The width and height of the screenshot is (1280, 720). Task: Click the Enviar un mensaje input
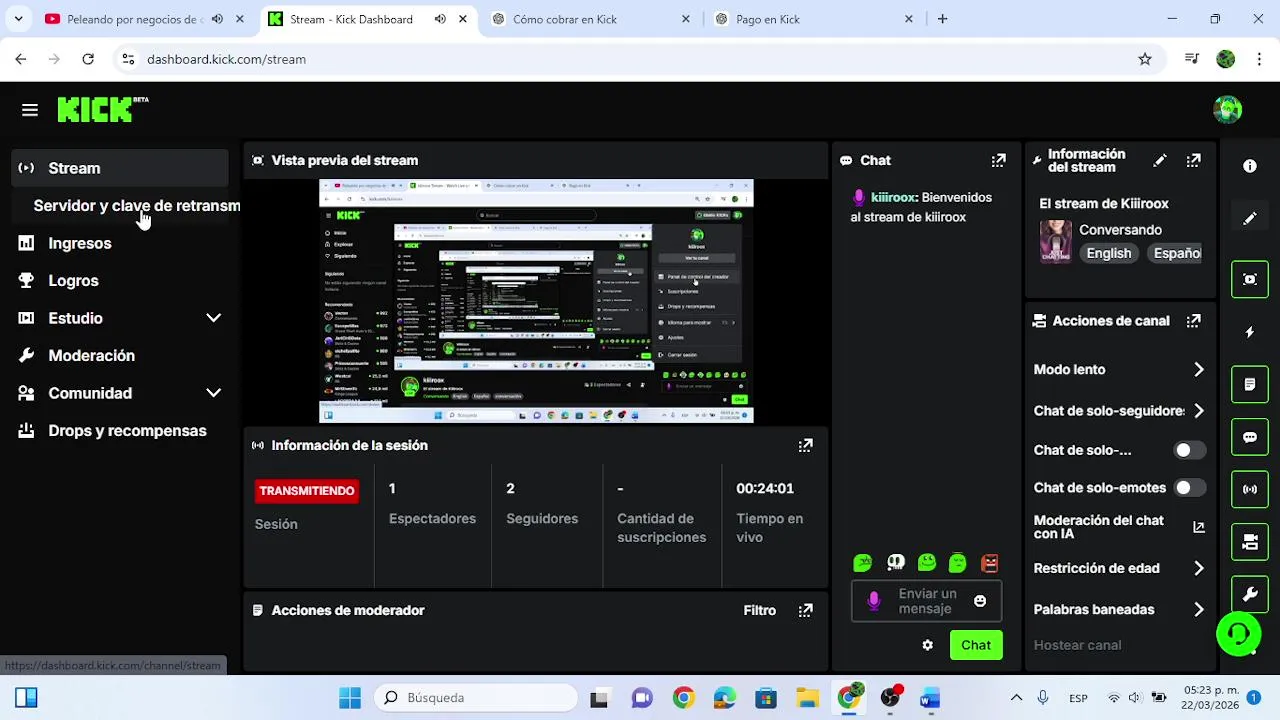[x=927, y=601]
